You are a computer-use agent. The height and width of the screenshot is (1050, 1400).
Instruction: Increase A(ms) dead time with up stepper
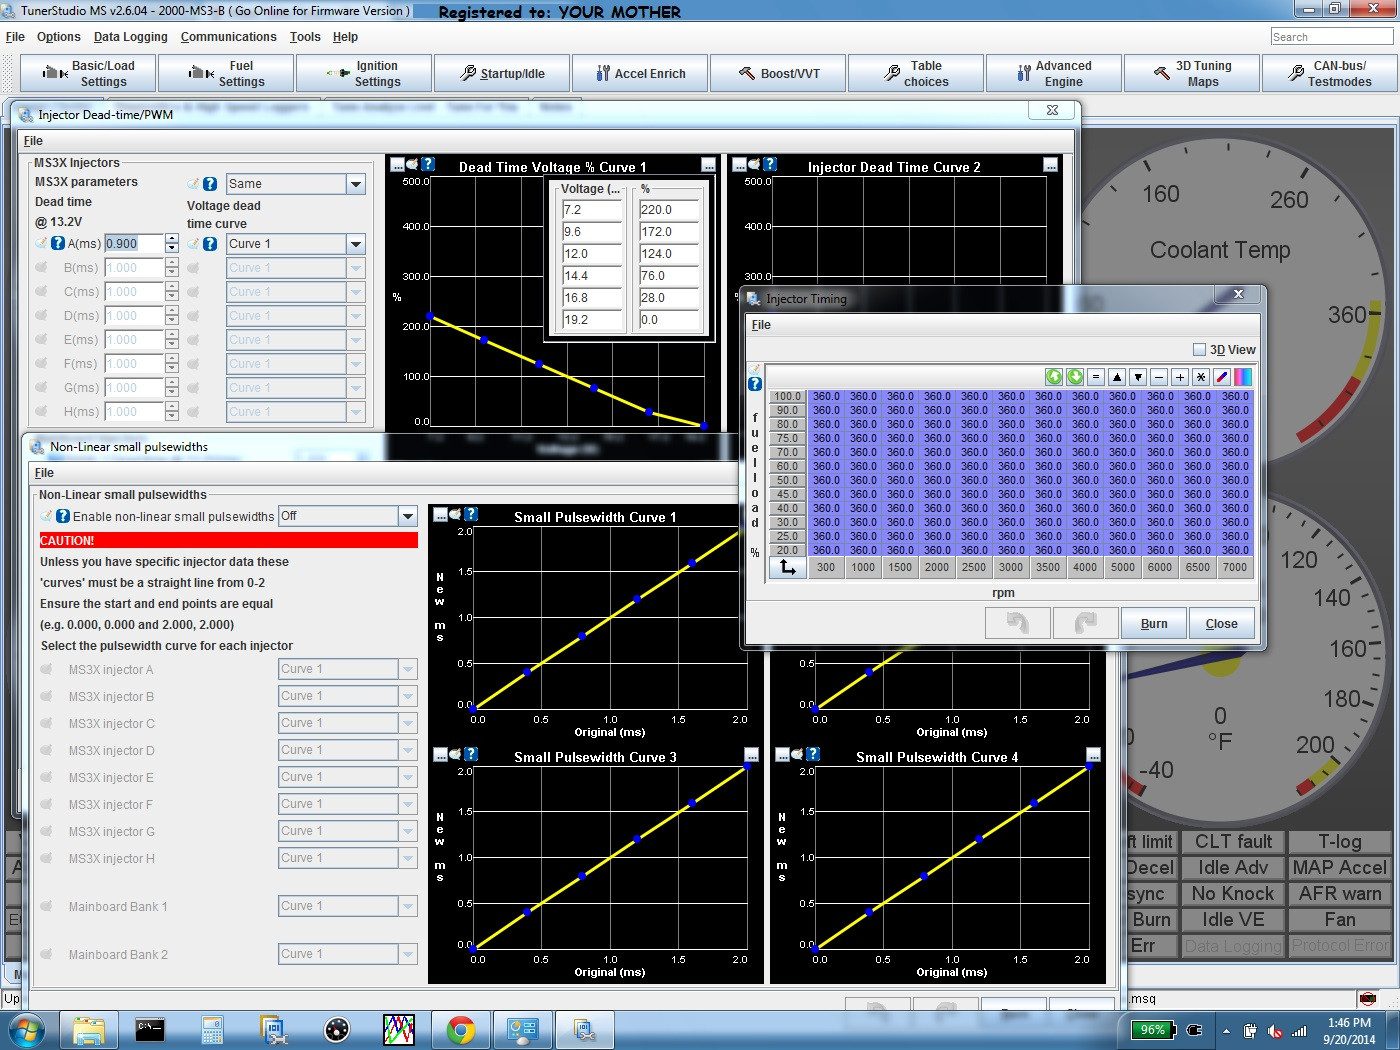(172, 239)
